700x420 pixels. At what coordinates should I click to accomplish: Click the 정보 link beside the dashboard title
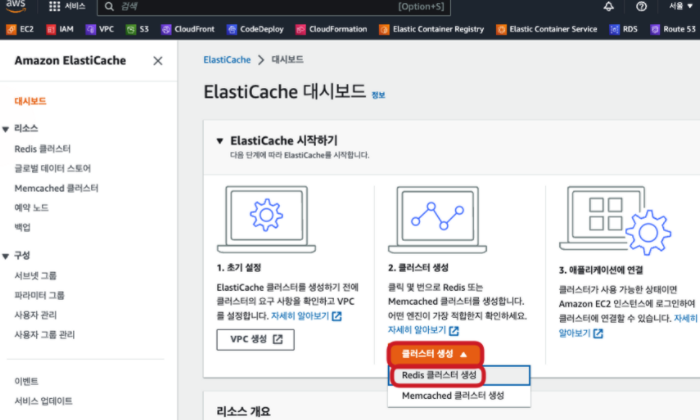pyautogui.click(x=378, y=95)
